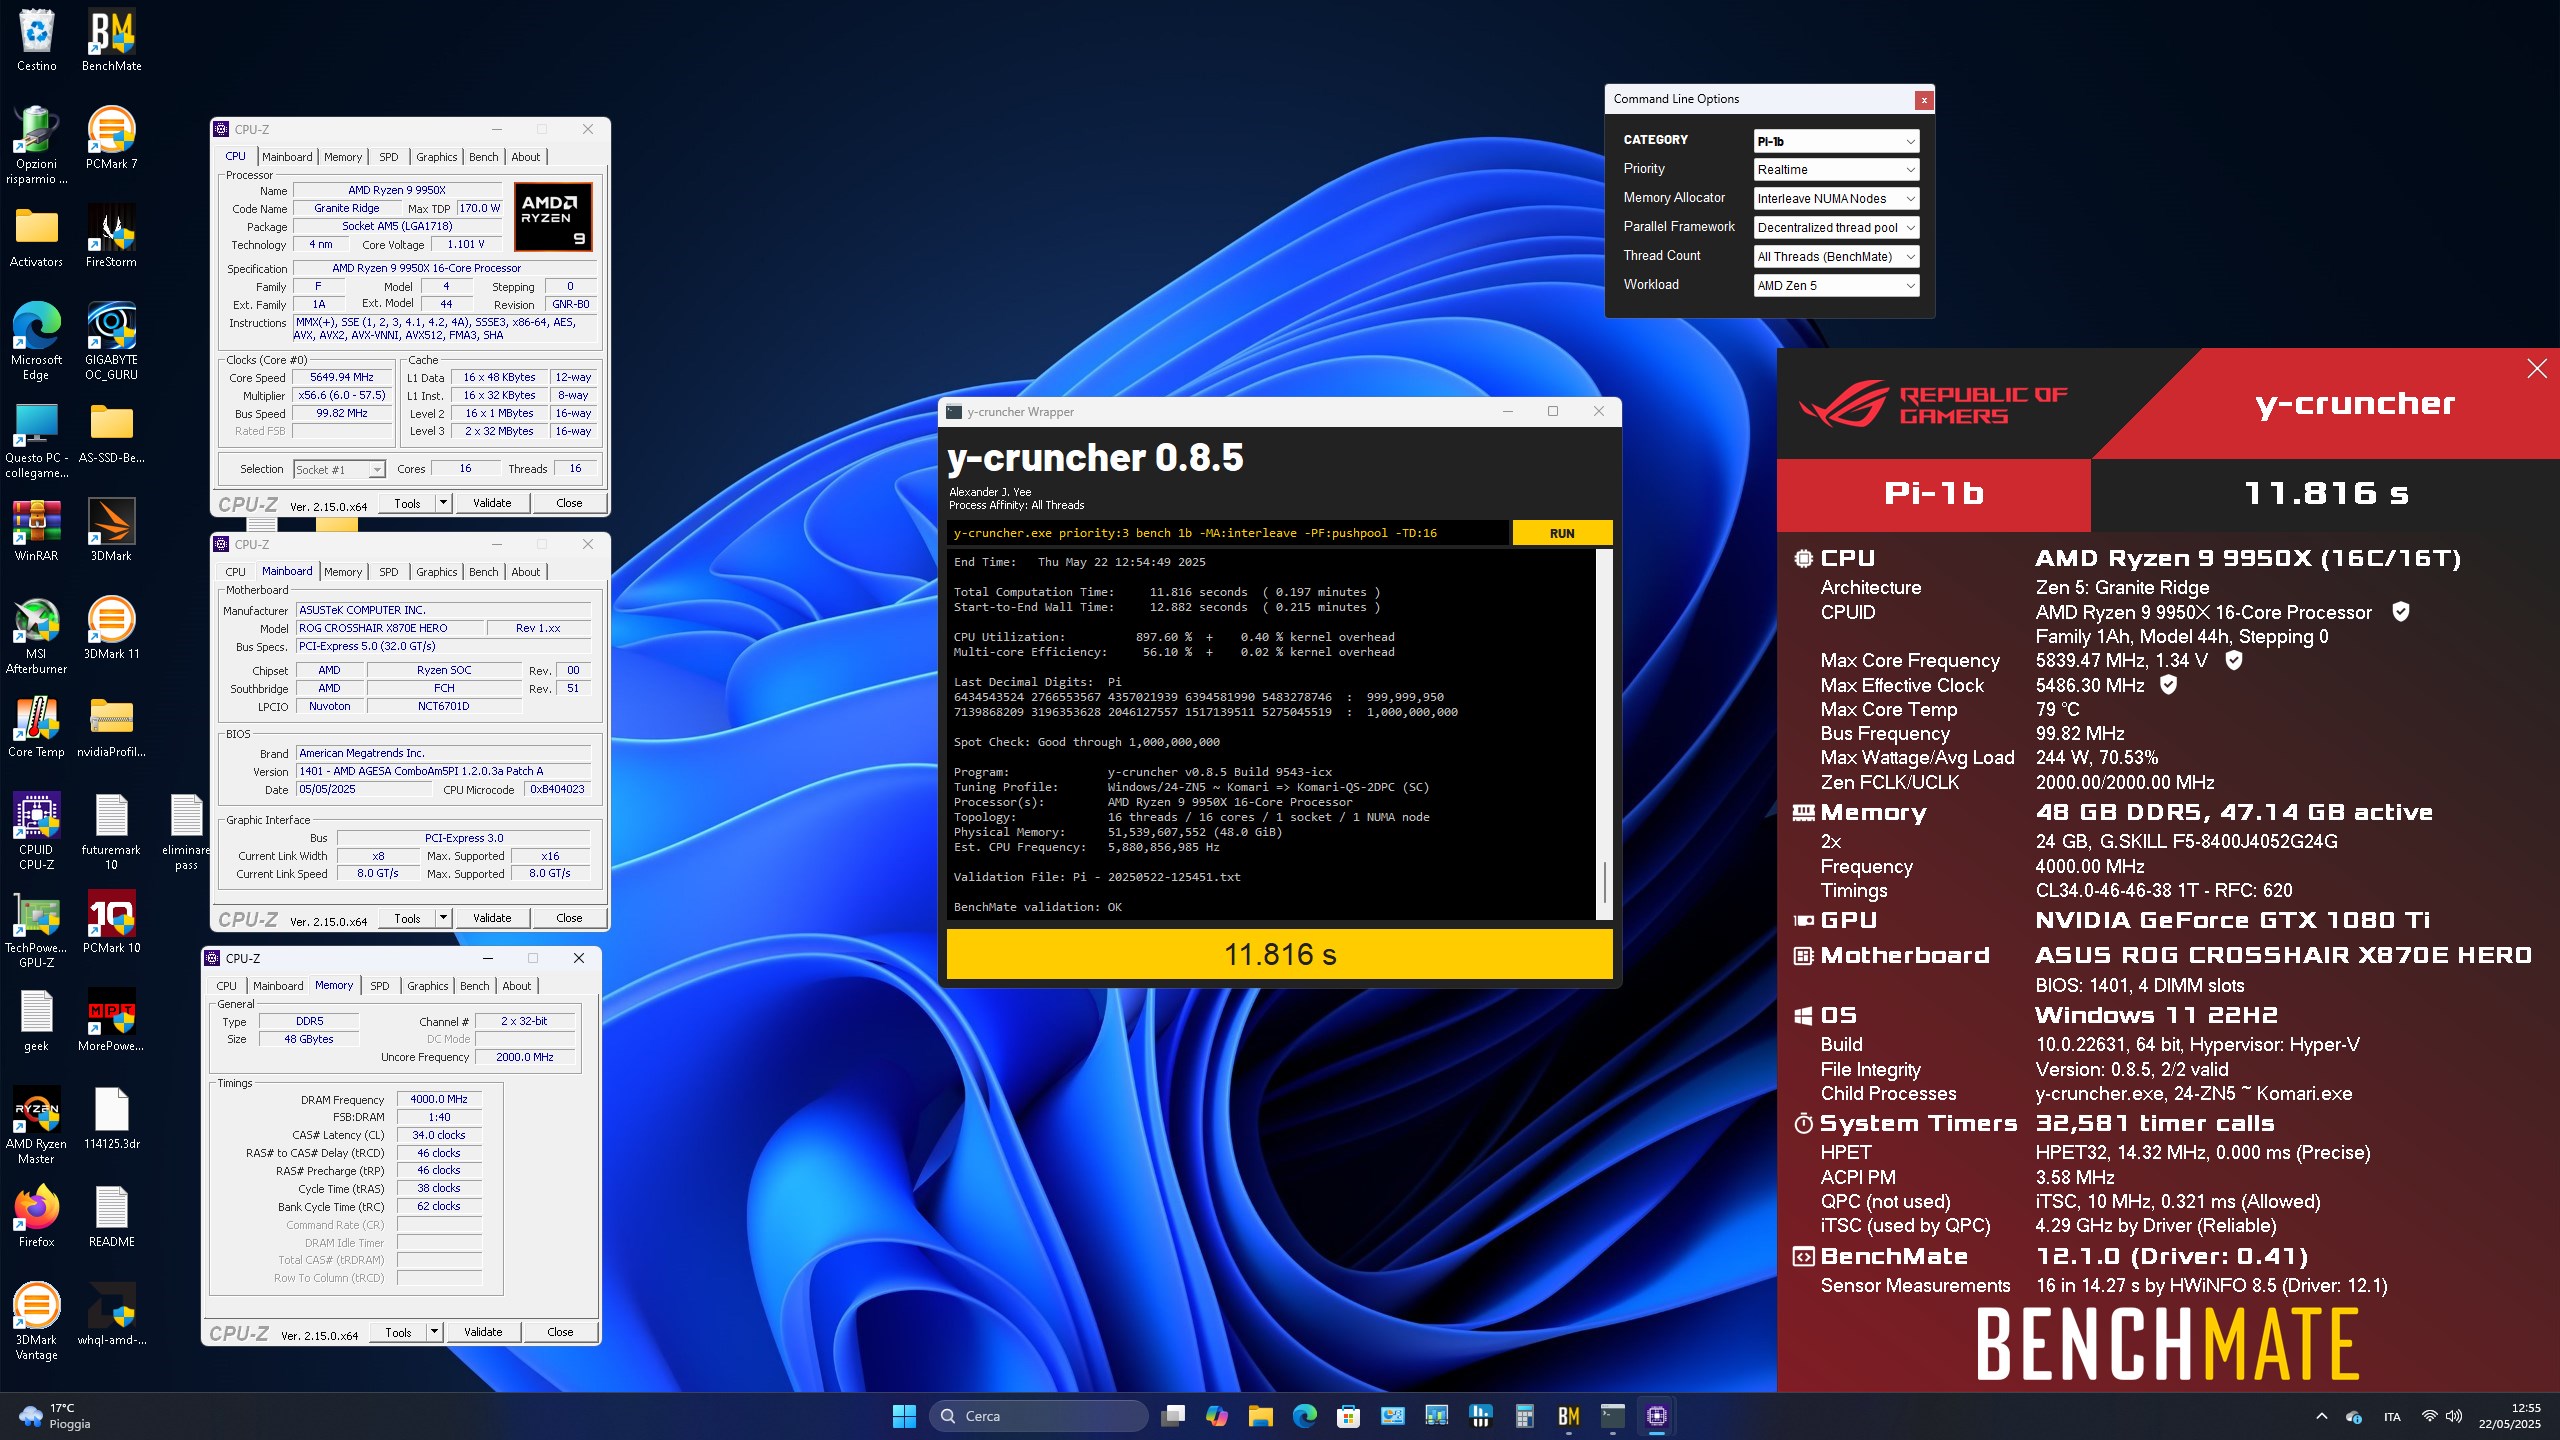This screenshot has height=1440, width=2560.
Task: Click Close button in CPU-Z CPU window
Action: pos(569,503)
